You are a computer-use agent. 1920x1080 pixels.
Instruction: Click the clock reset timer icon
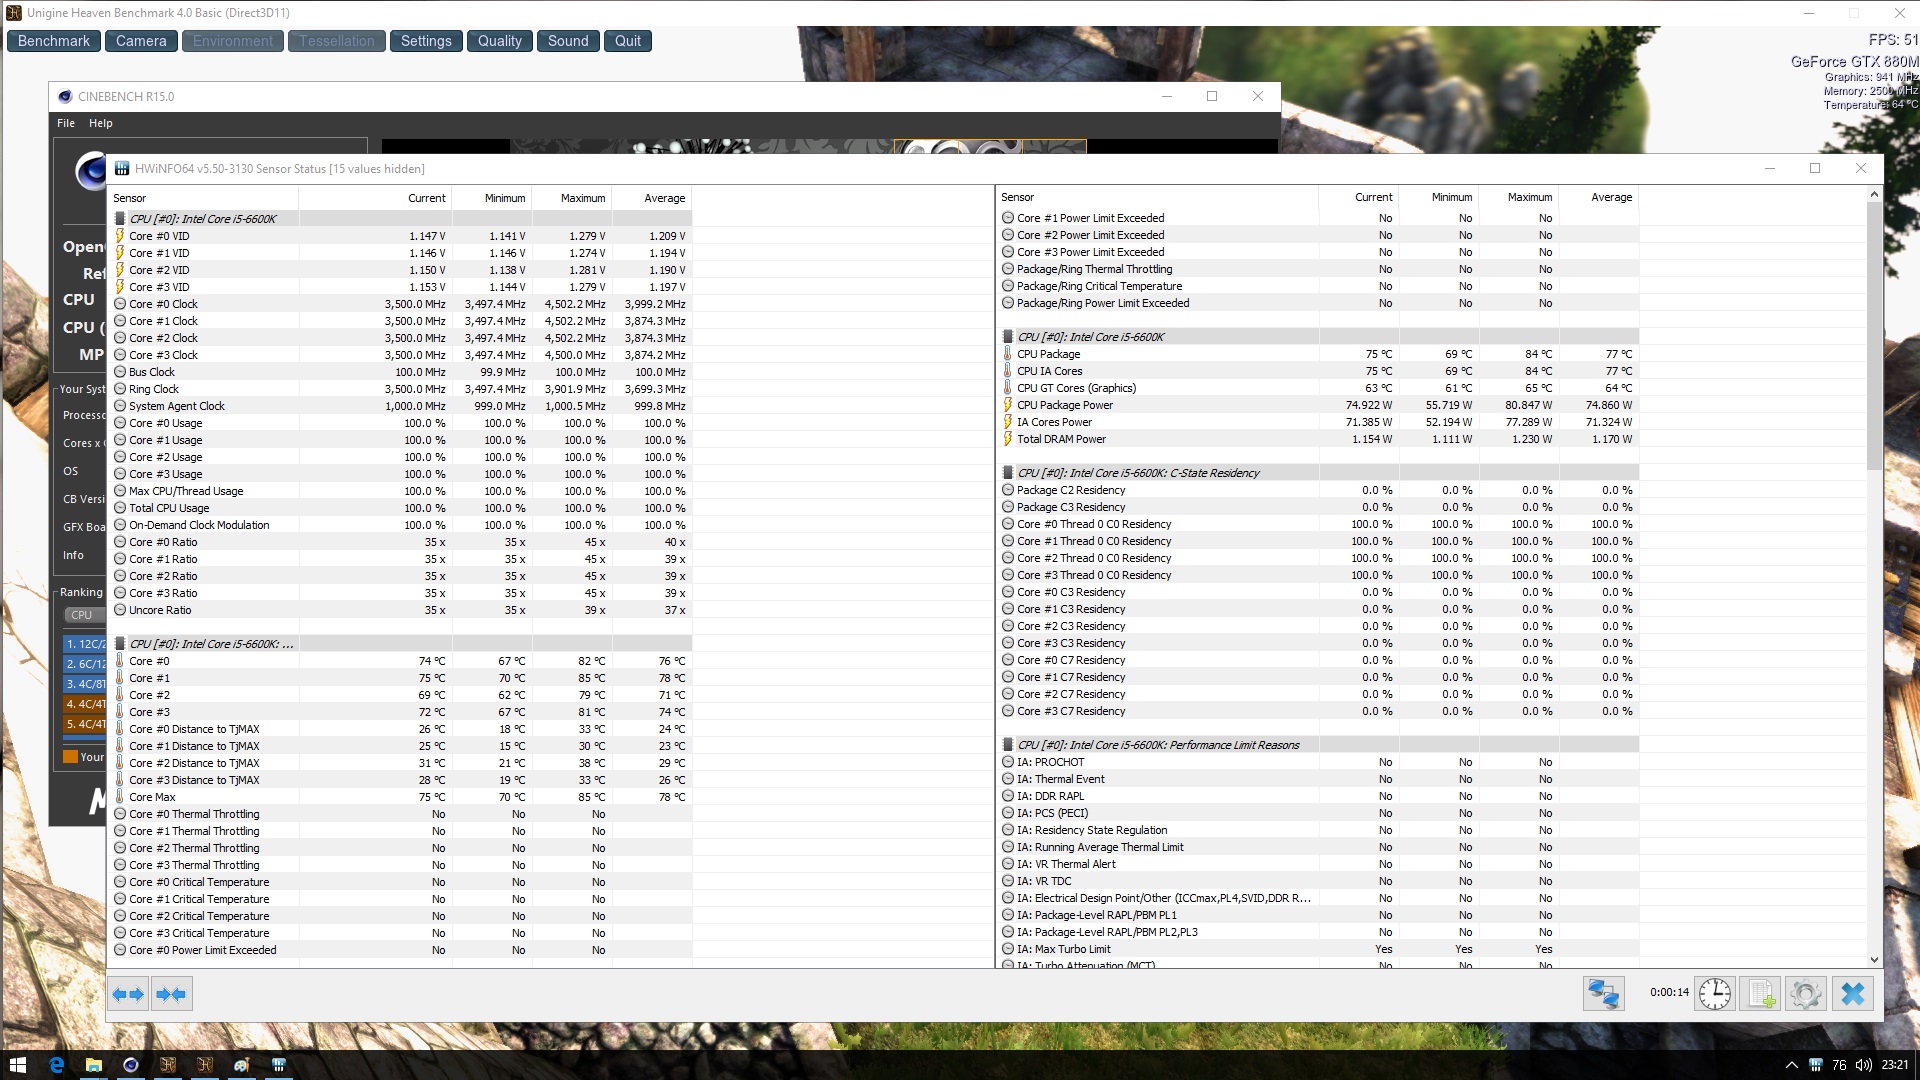coord(1714,993)
